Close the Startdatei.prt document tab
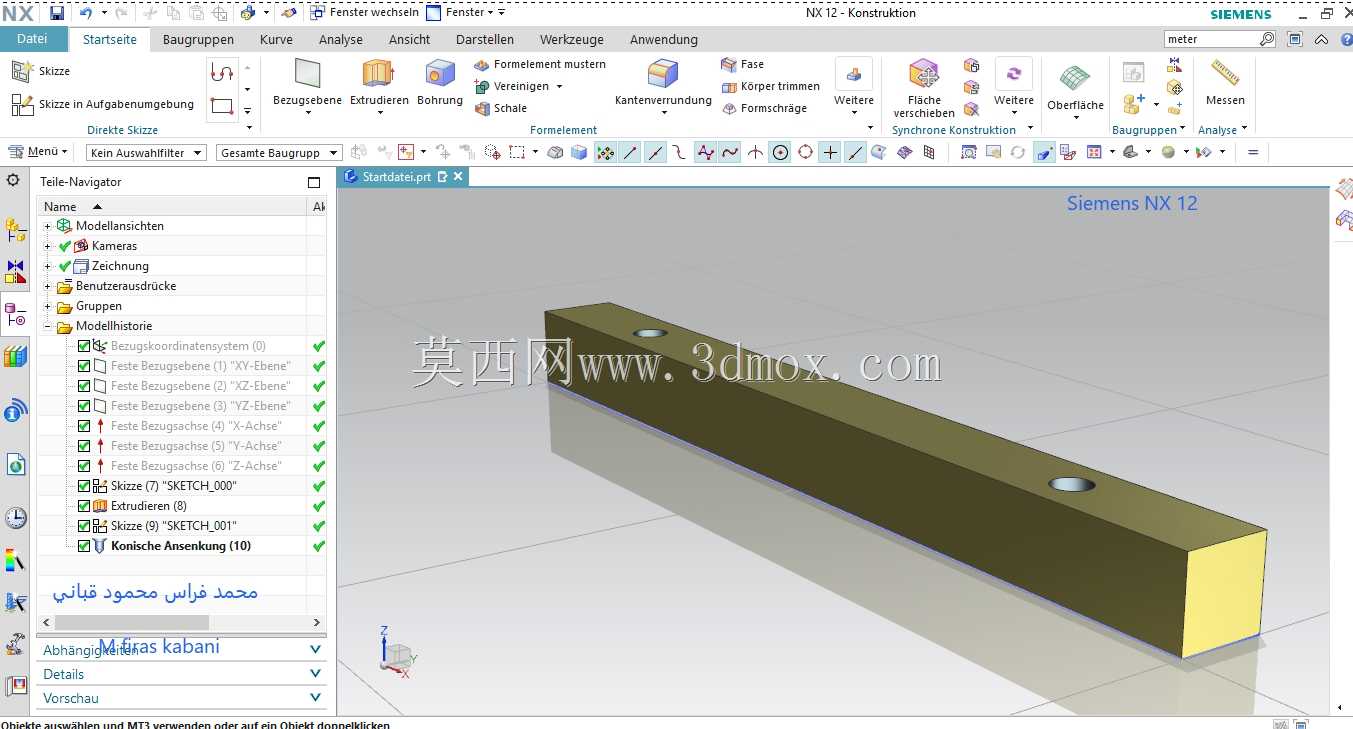The height and width of the screenshot is (729, 1353). 458,176
